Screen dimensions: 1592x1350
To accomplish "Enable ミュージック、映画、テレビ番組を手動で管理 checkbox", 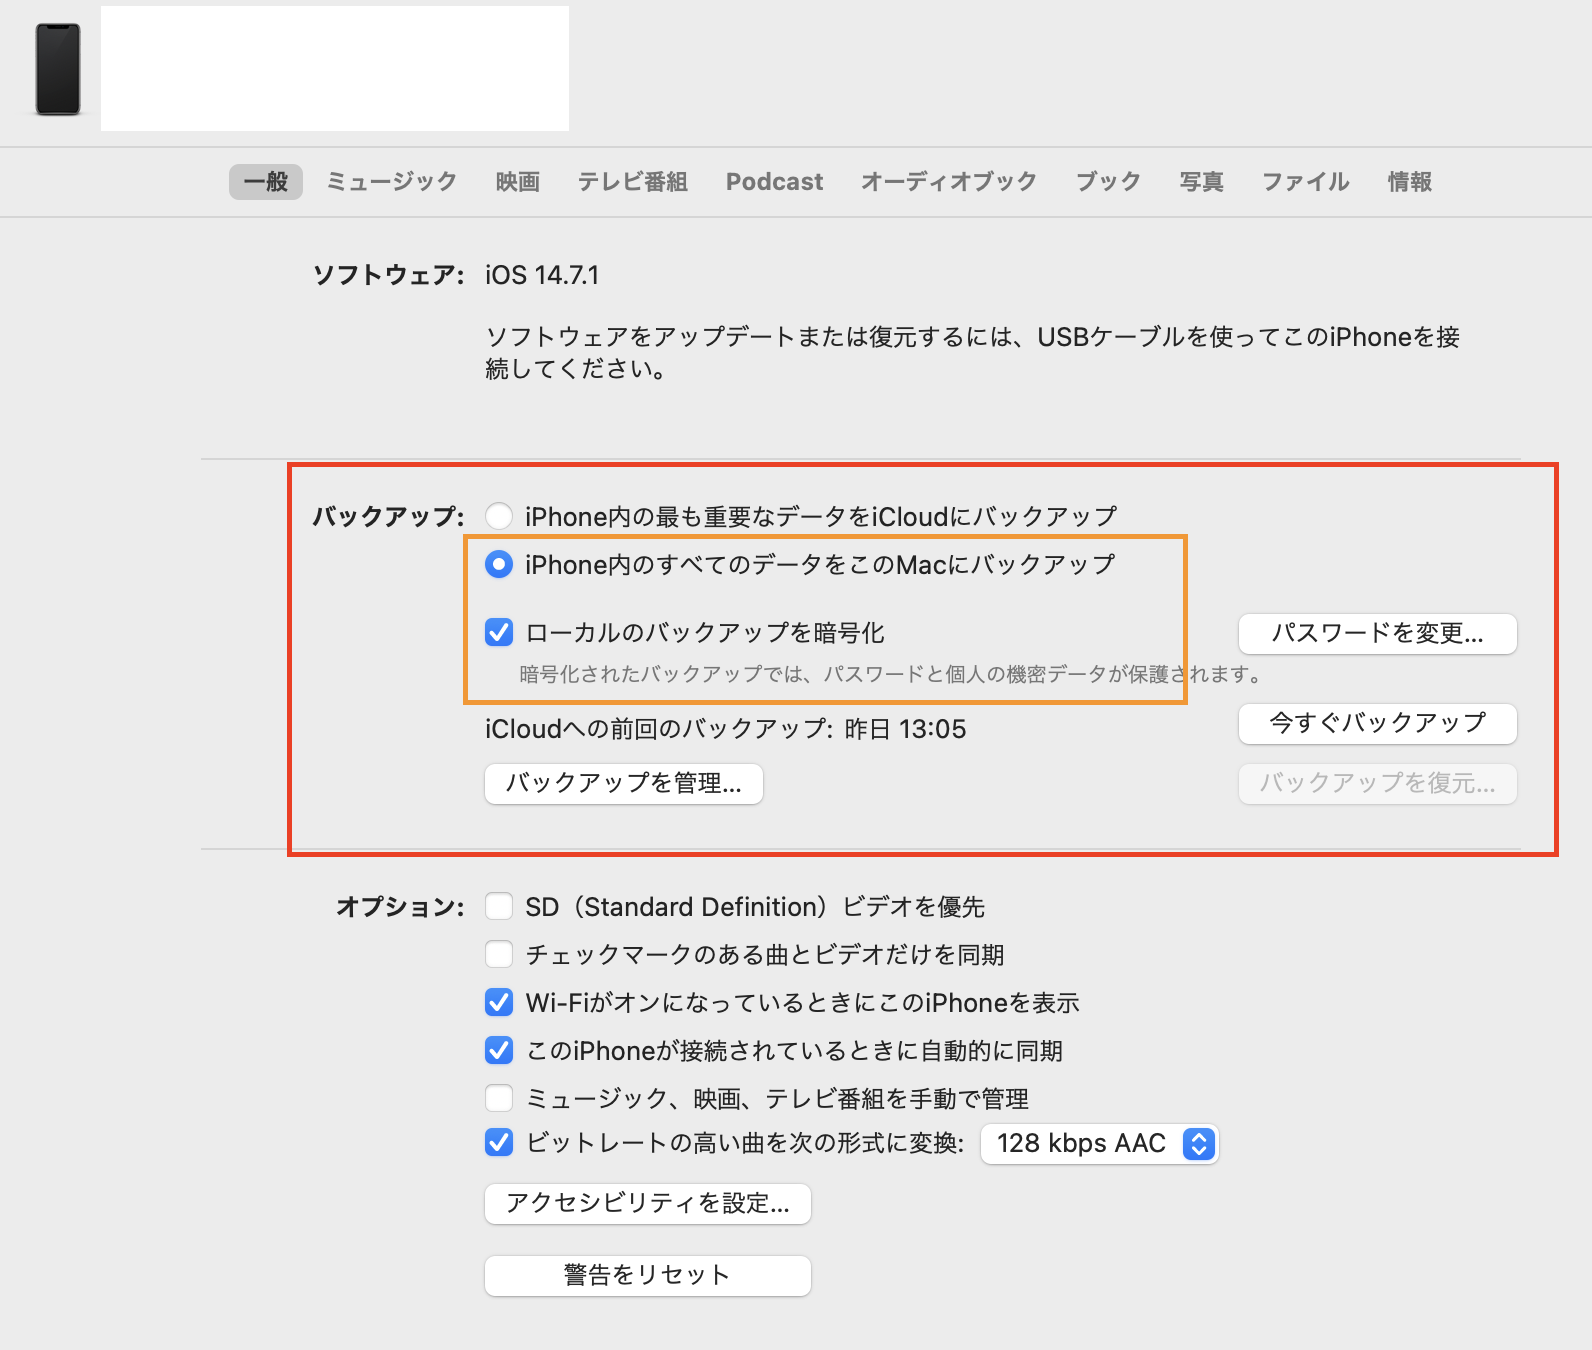I will (499, 1098).
